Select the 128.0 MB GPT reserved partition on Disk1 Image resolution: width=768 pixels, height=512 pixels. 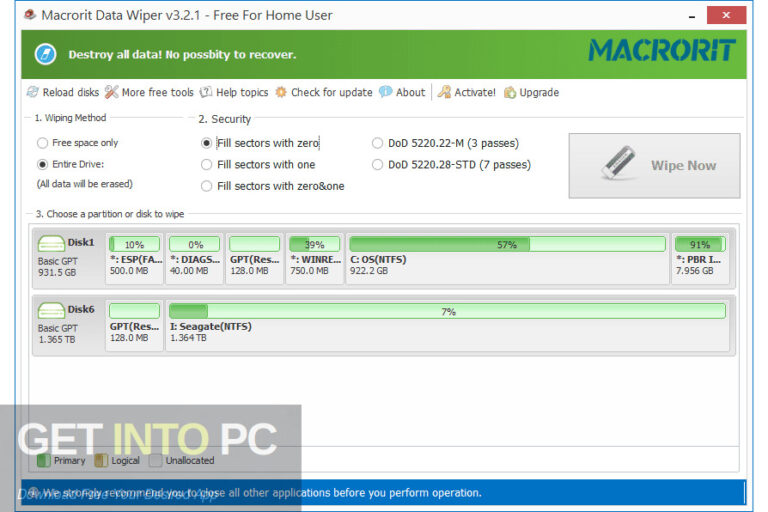(254, 259)
